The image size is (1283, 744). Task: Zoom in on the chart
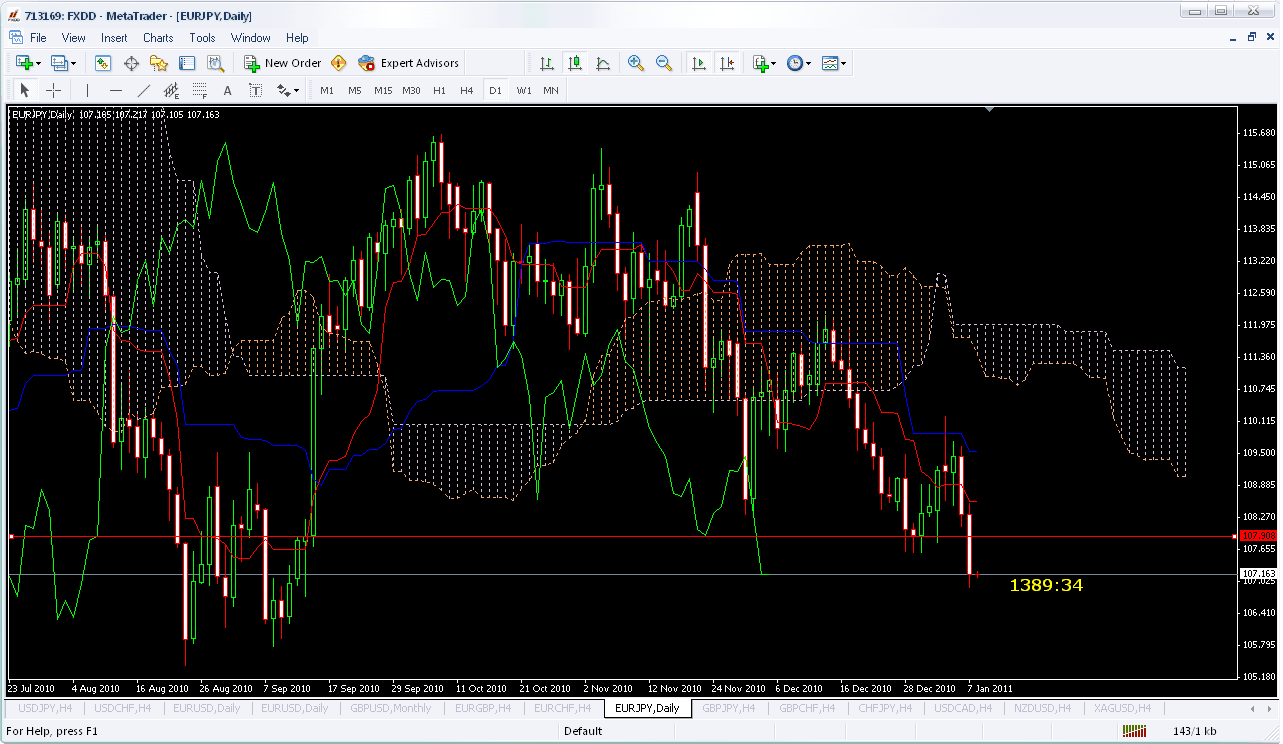point(636,63)
